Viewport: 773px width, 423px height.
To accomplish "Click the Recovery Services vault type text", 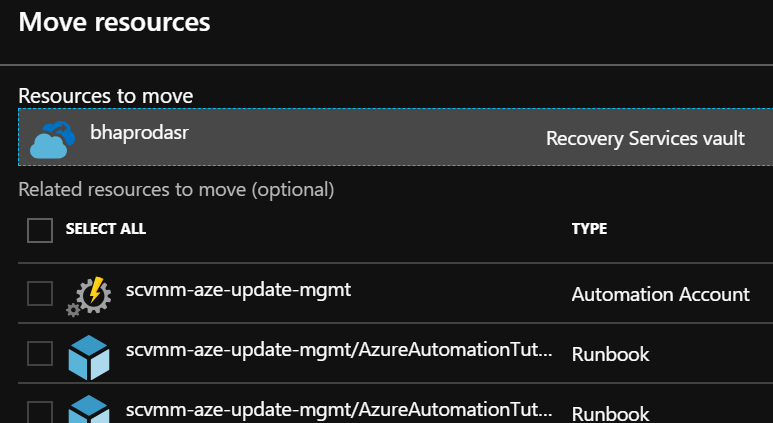I will click(x=645, y=139).
